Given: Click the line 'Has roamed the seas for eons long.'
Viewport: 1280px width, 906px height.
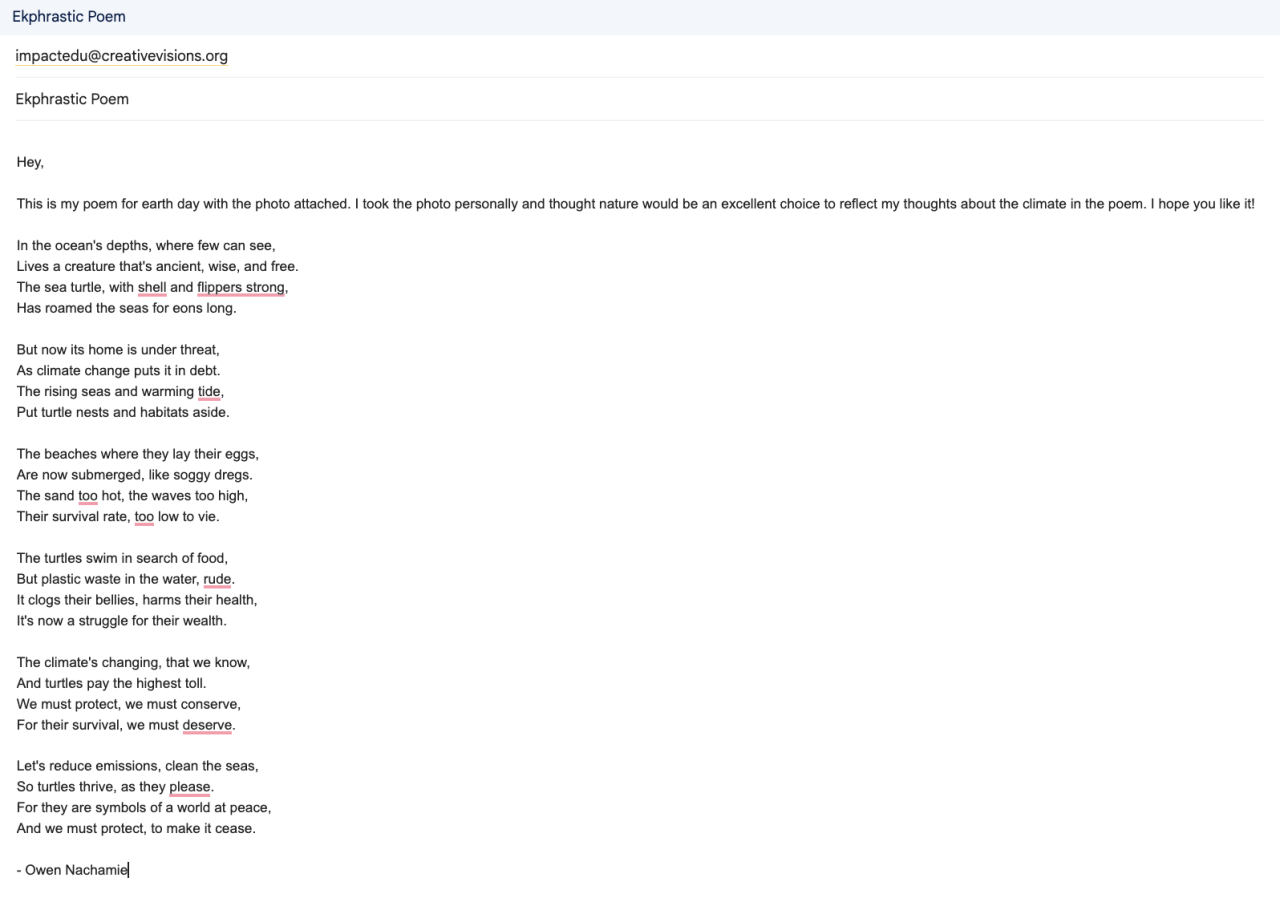Looking at the screenshot, I should coord(127,308).
